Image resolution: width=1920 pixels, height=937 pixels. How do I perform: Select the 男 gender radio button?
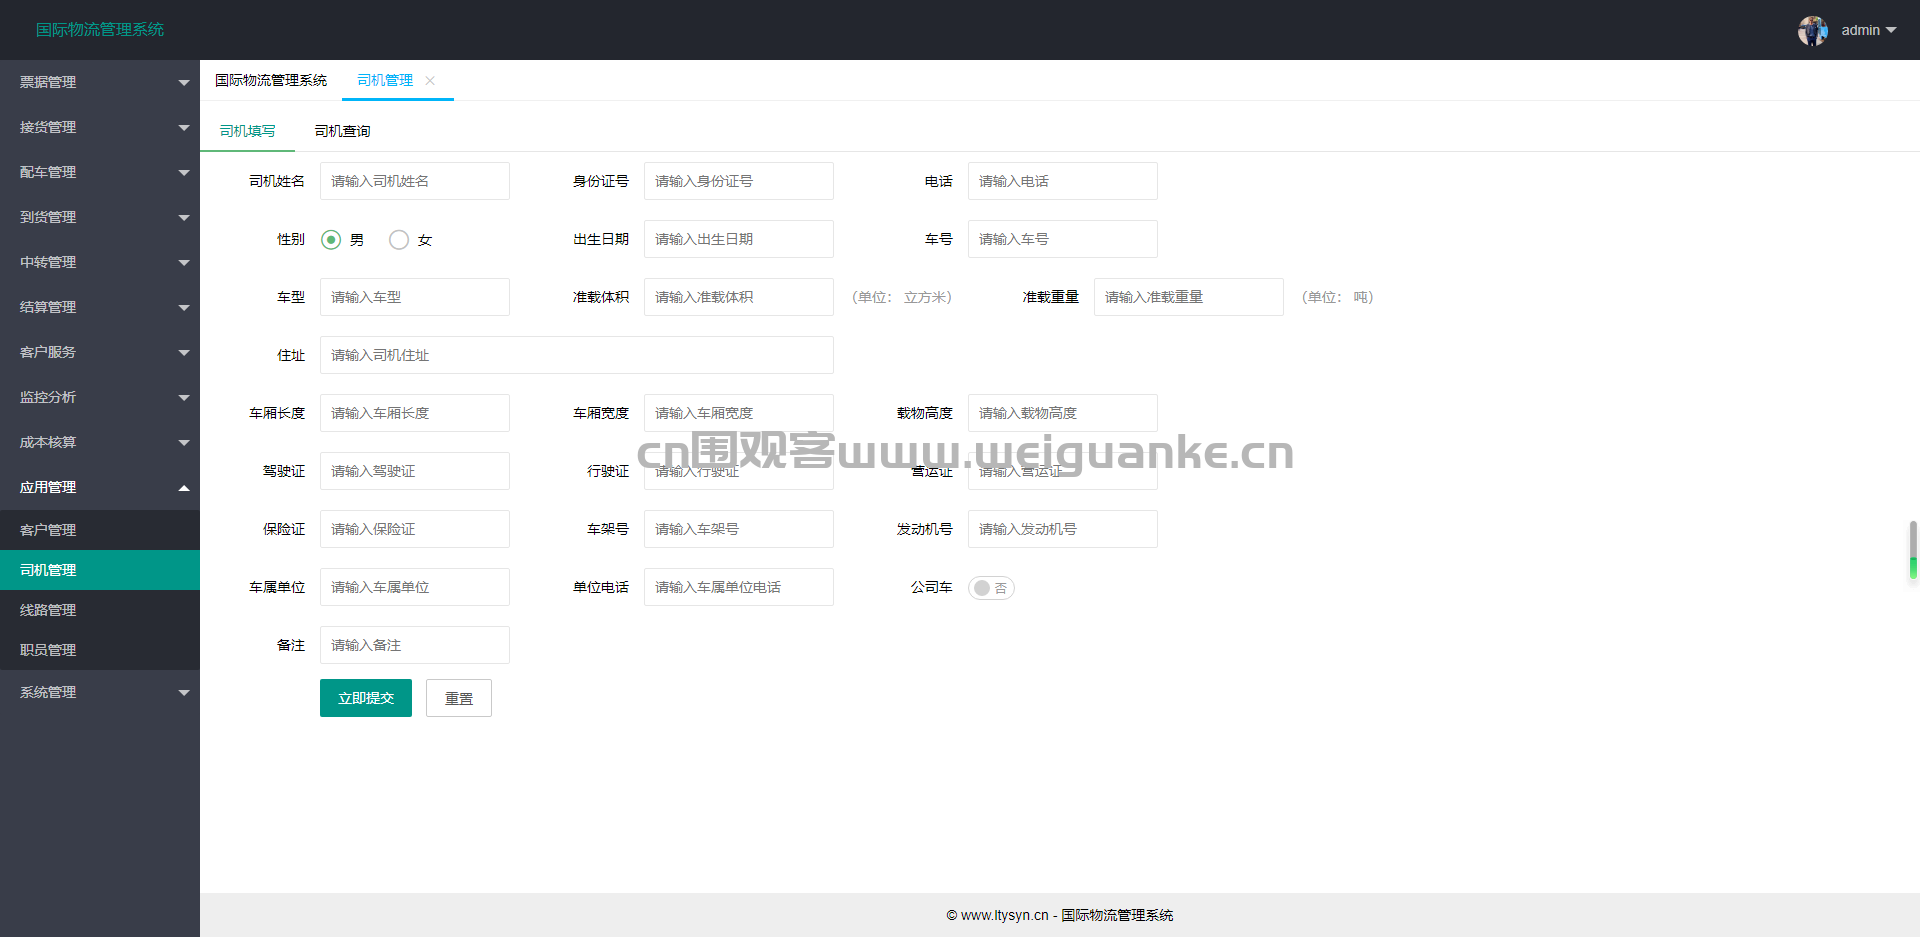pyautogui.click(x=331, y=240)
